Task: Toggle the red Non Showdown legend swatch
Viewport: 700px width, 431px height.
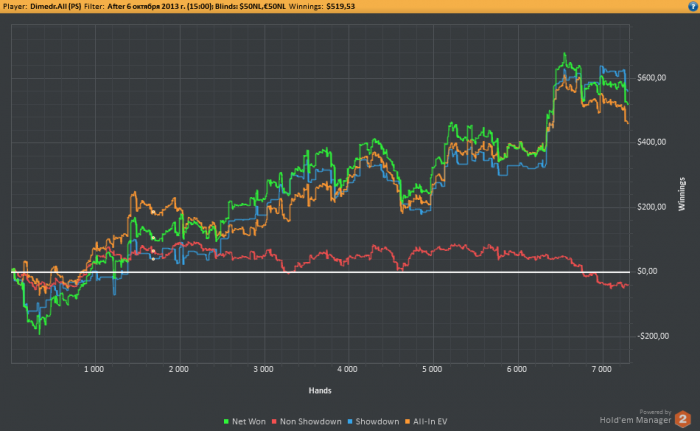Action: pos(274,422)
